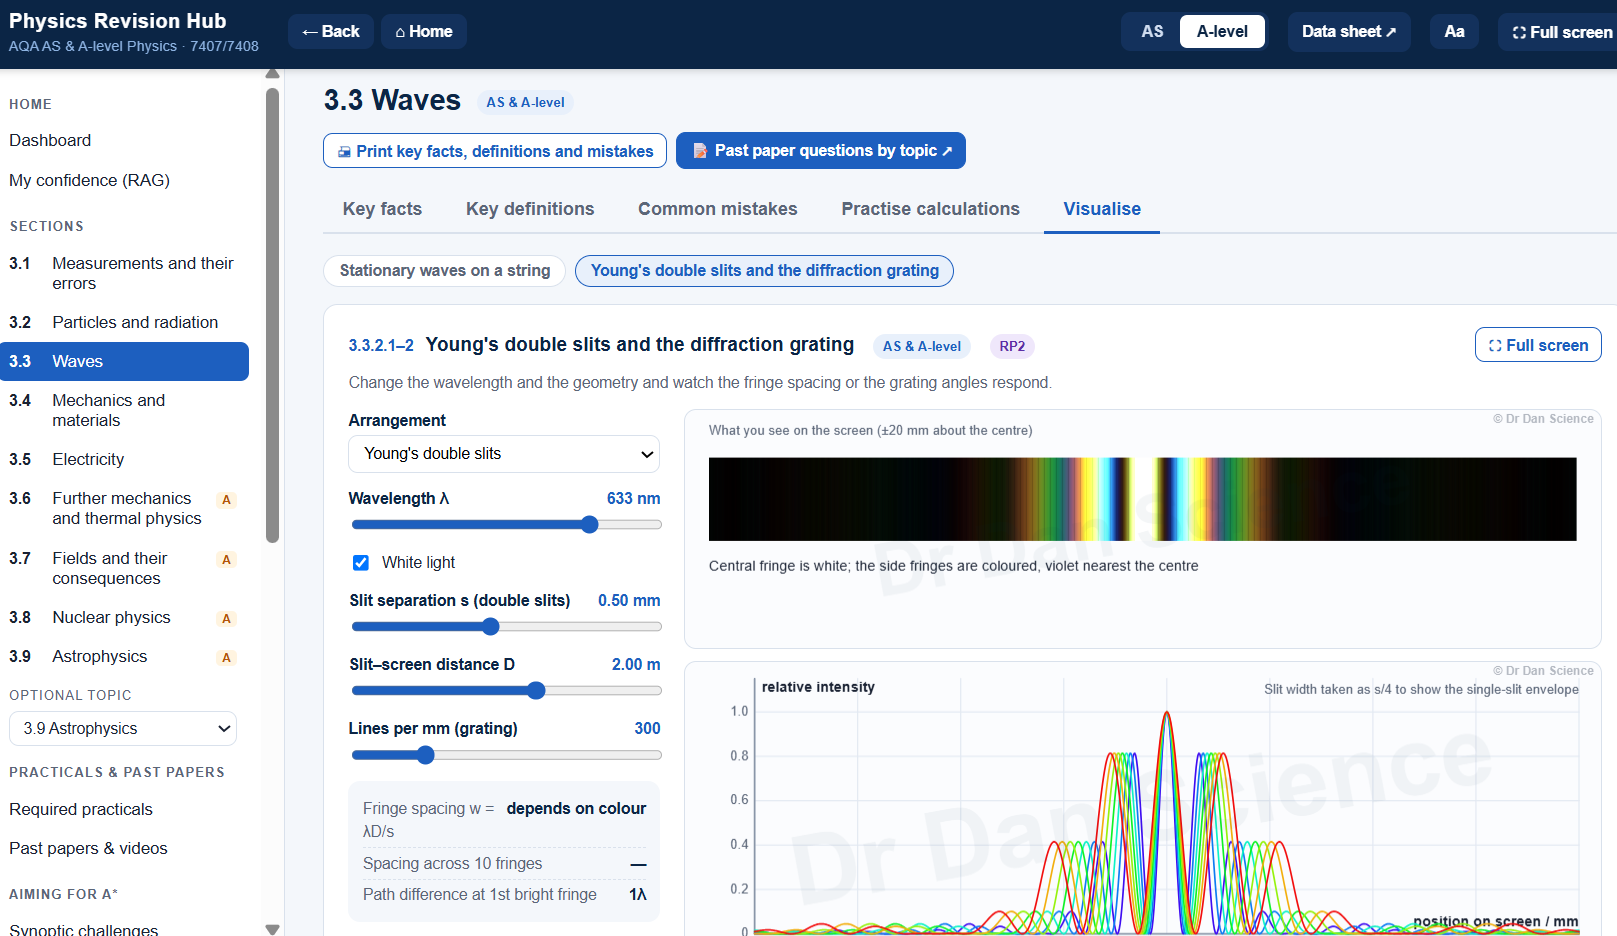The height and width of the screenshot is (936, 1617).
Task: Click the RP2 badge
Action: coord(1012,346)
